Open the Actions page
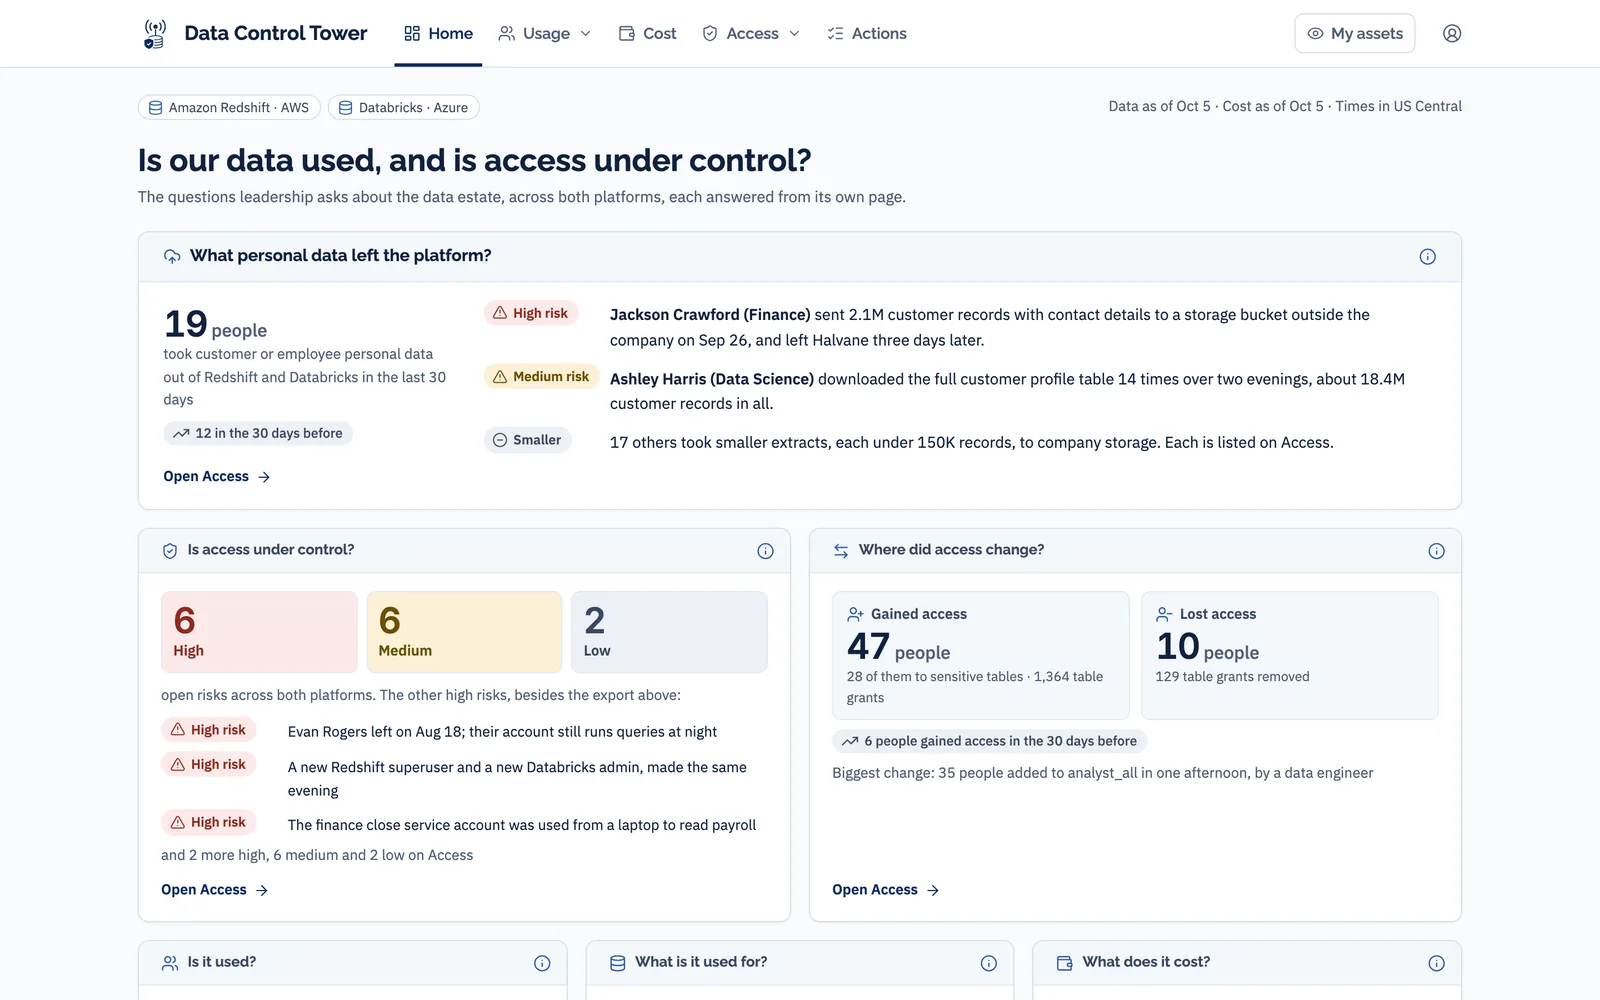 pos(867,34)
